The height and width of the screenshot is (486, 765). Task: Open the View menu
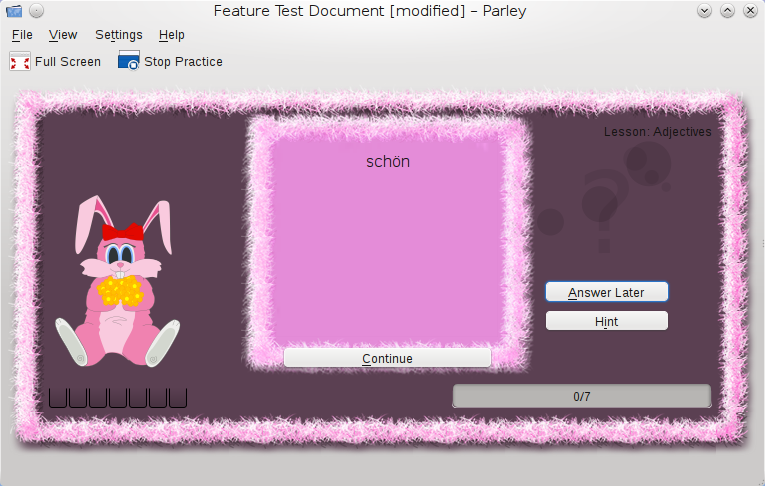63,35
